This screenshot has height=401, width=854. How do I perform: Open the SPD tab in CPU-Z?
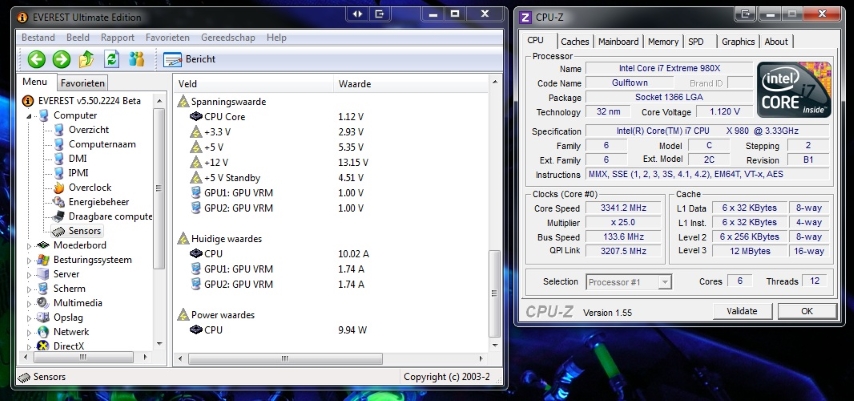coord(696,41)
